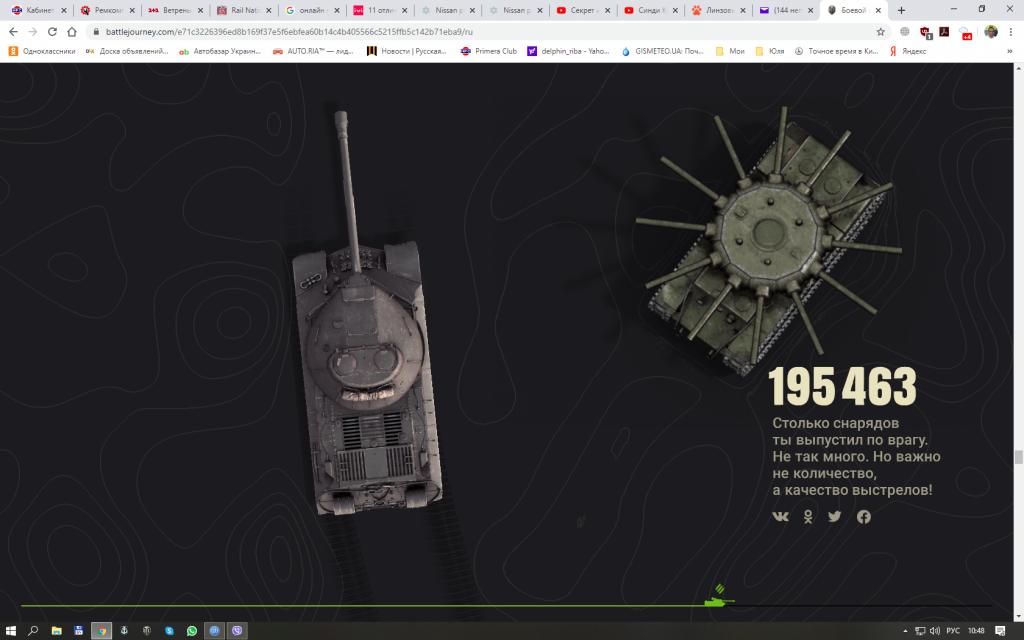Launch World of Tanks from the taskbar
This screenshot has width=1024, height=640.
(147, 631)
